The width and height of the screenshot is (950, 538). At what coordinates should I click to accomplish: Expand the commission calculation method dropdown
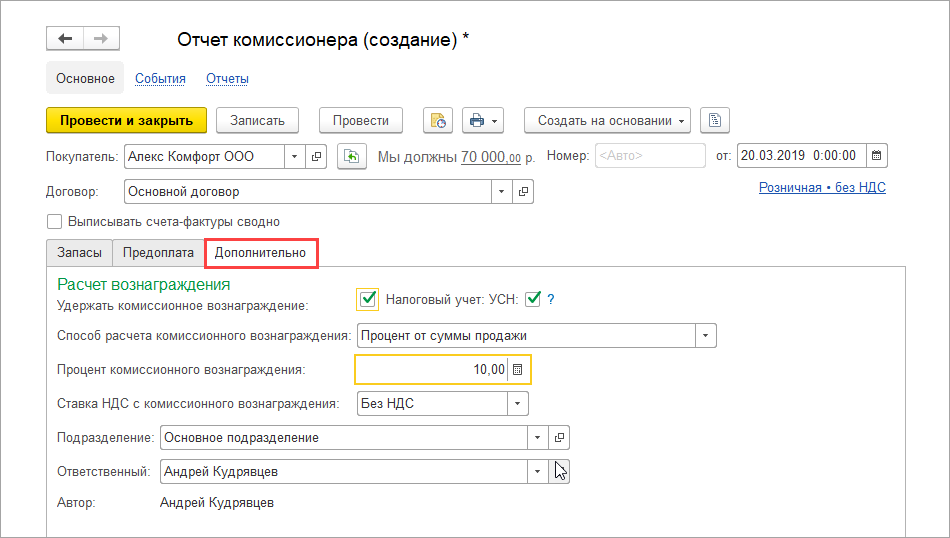click(x=706, y=336)
